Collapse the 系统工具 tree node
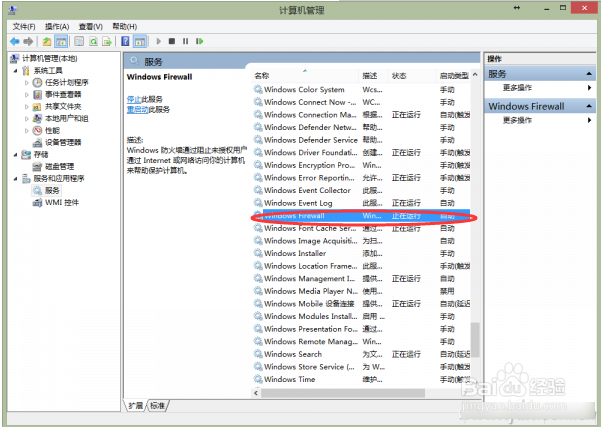The image size is (601, 427). (16, 71)
